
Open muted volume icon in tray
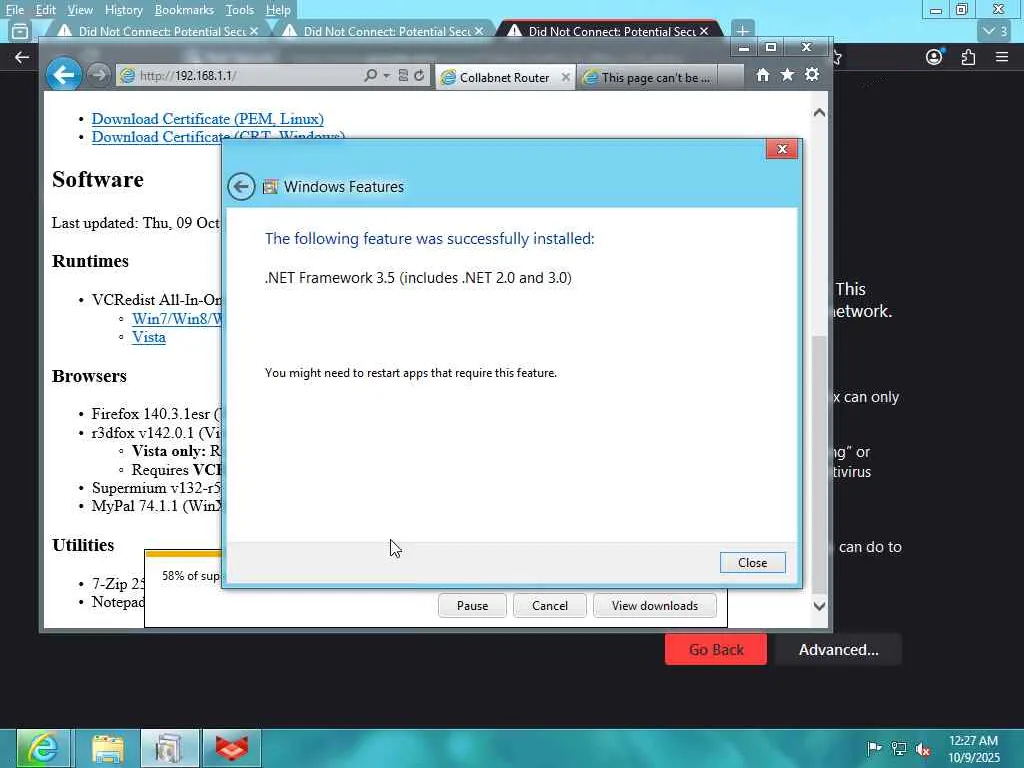[923, 748]
